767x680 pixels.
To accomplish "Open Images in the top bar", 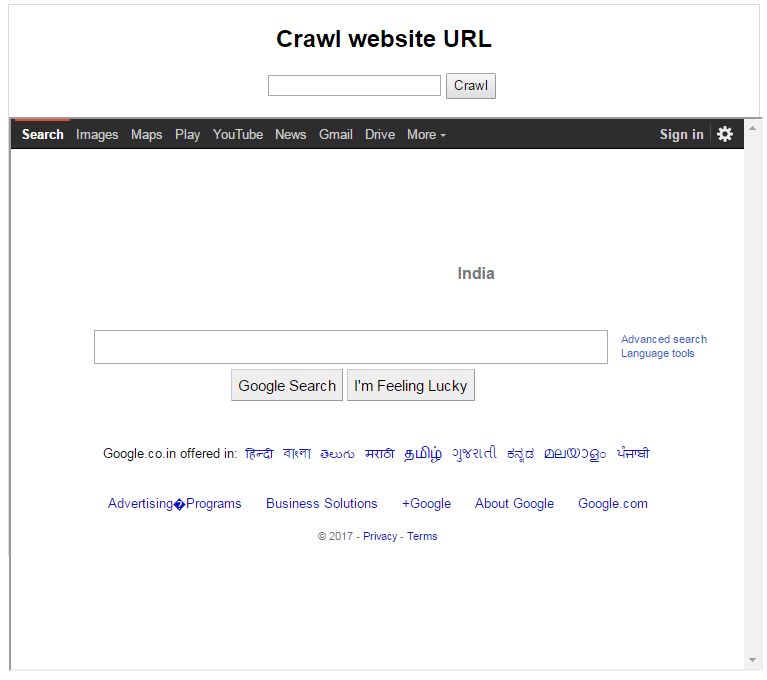I will 97,134.
